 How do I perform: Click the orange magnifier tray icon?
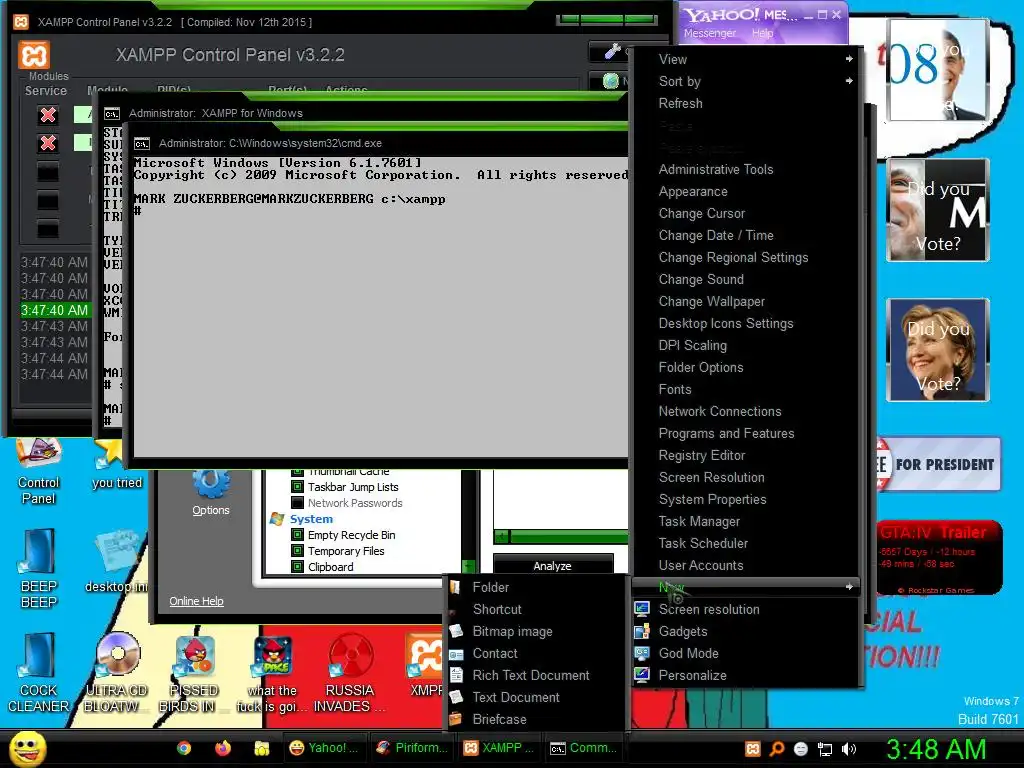point(776,749)
